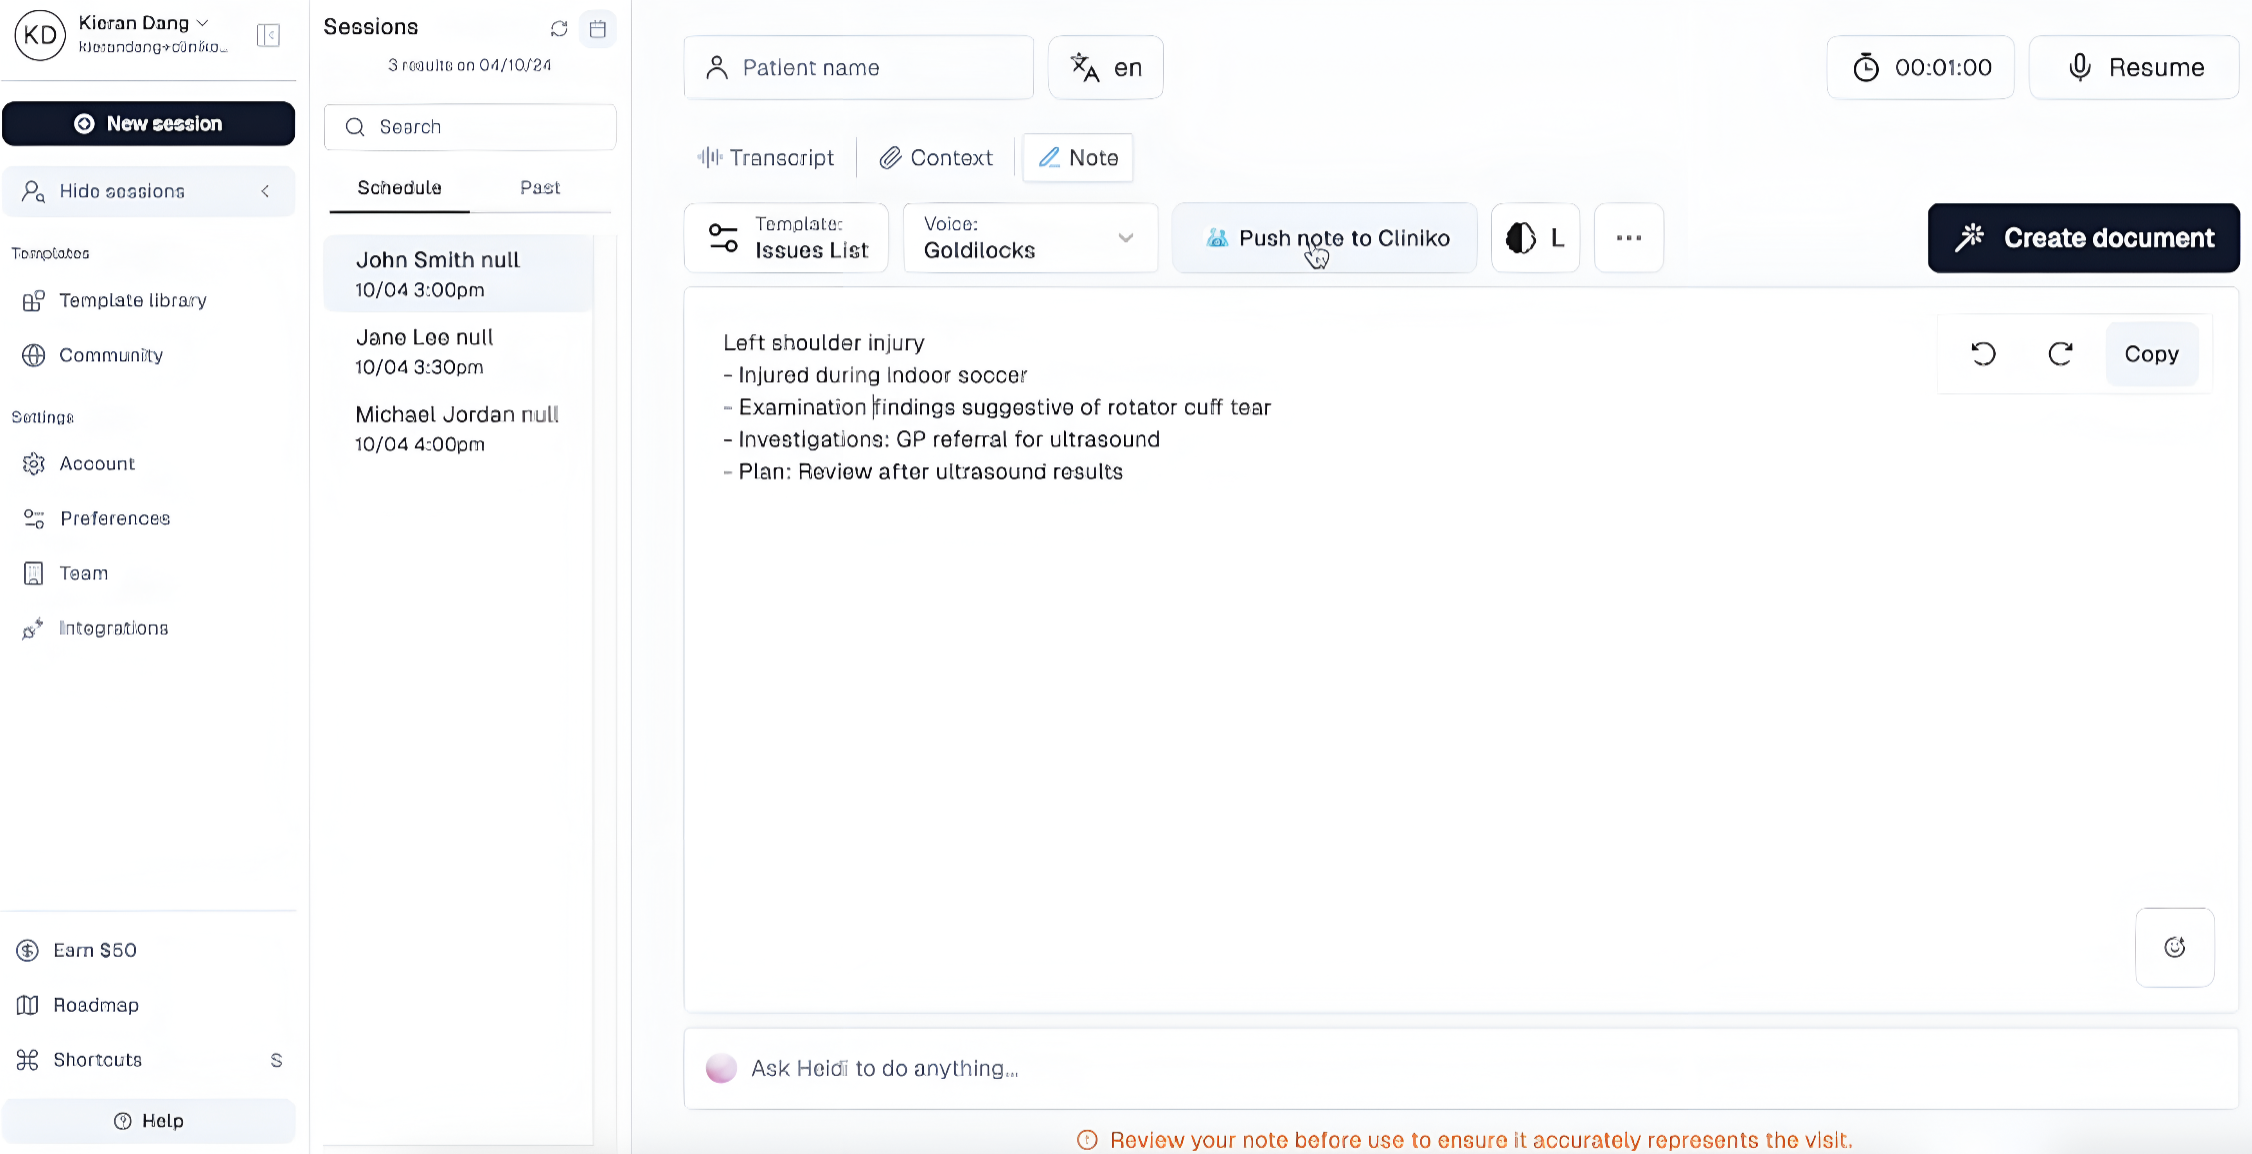The height and width of the screenshot is (1154, 2252).
Task: Redo the note edit
Action: [2060, 354]
